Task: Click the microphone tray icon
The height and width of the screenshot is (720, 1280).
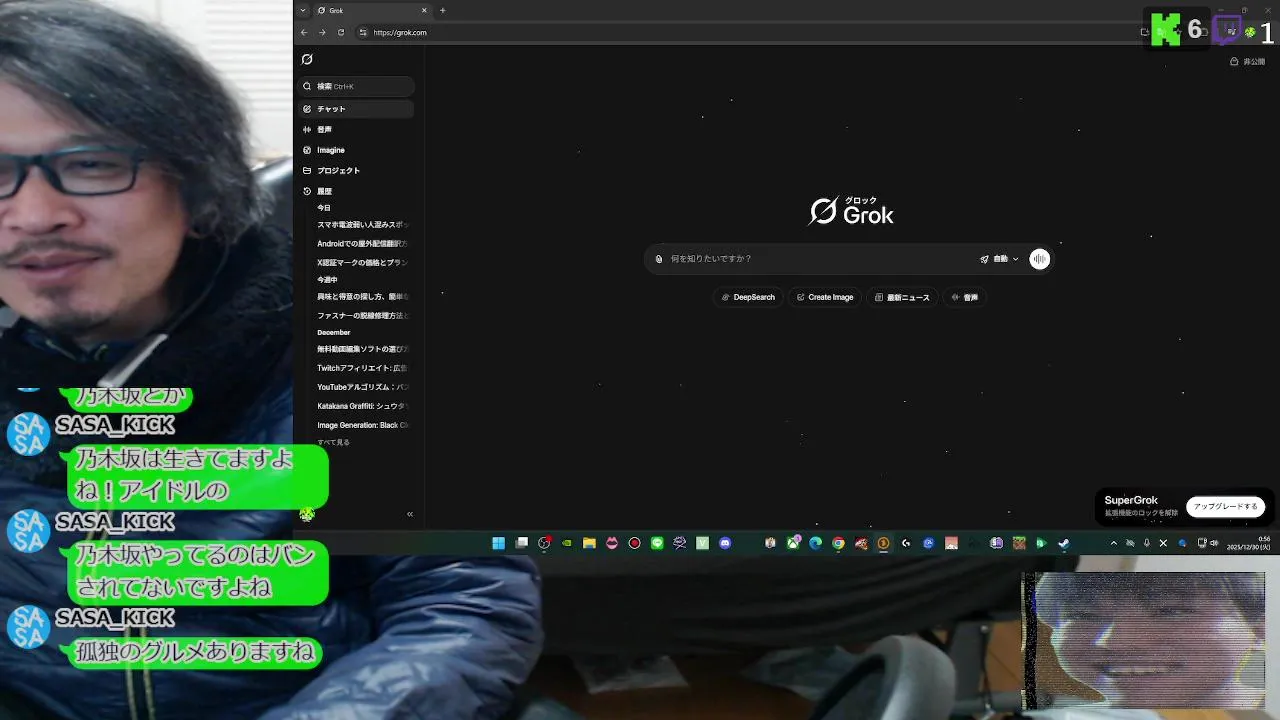Action: coord(1147,543)
